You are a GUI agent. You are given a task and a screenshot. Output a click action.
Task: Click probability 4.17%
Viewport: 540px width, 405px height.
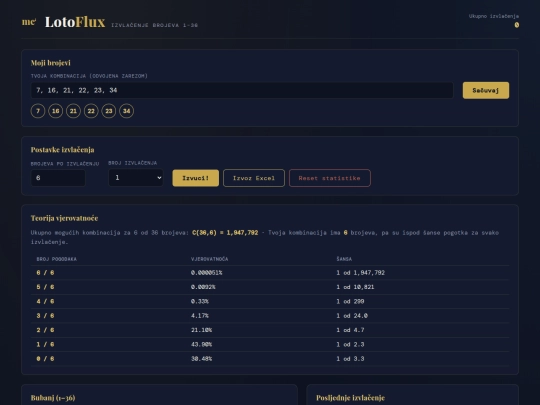click(x=200, y=315)
